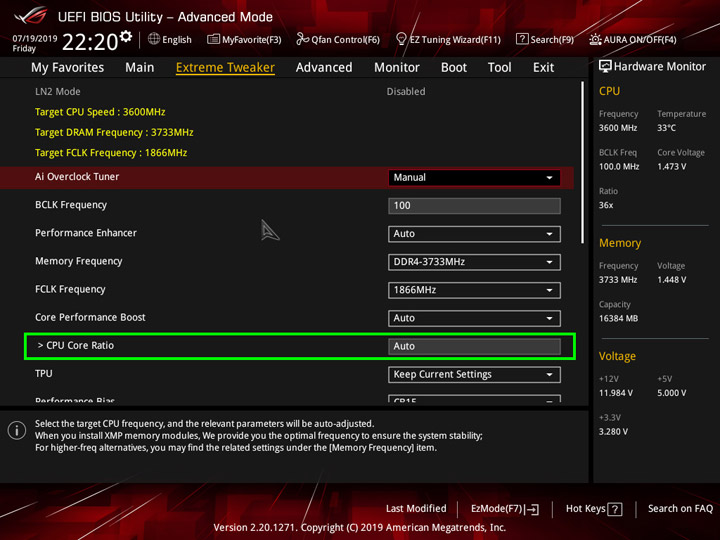Open the Ai Overclock Tuner dropdown

[x=474, y=178]
